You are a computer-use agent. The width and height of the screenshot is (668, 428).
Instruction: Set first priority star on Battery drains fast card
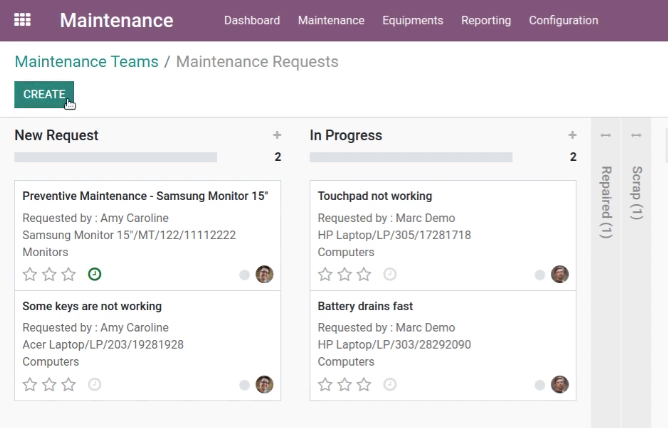[325, 385]
